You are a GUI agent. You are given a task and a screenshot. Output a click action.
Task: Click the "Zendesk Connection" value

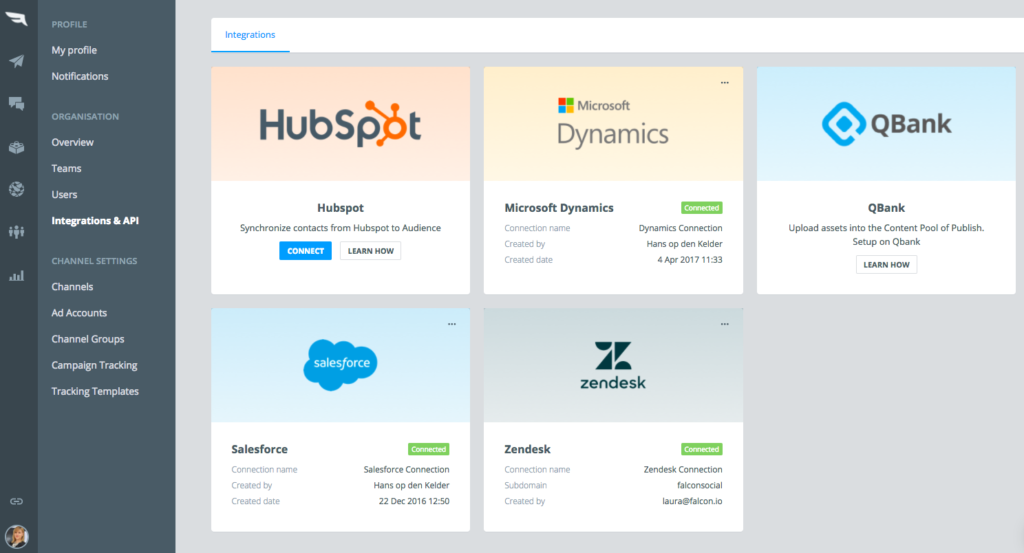click(x=683, y=469)
